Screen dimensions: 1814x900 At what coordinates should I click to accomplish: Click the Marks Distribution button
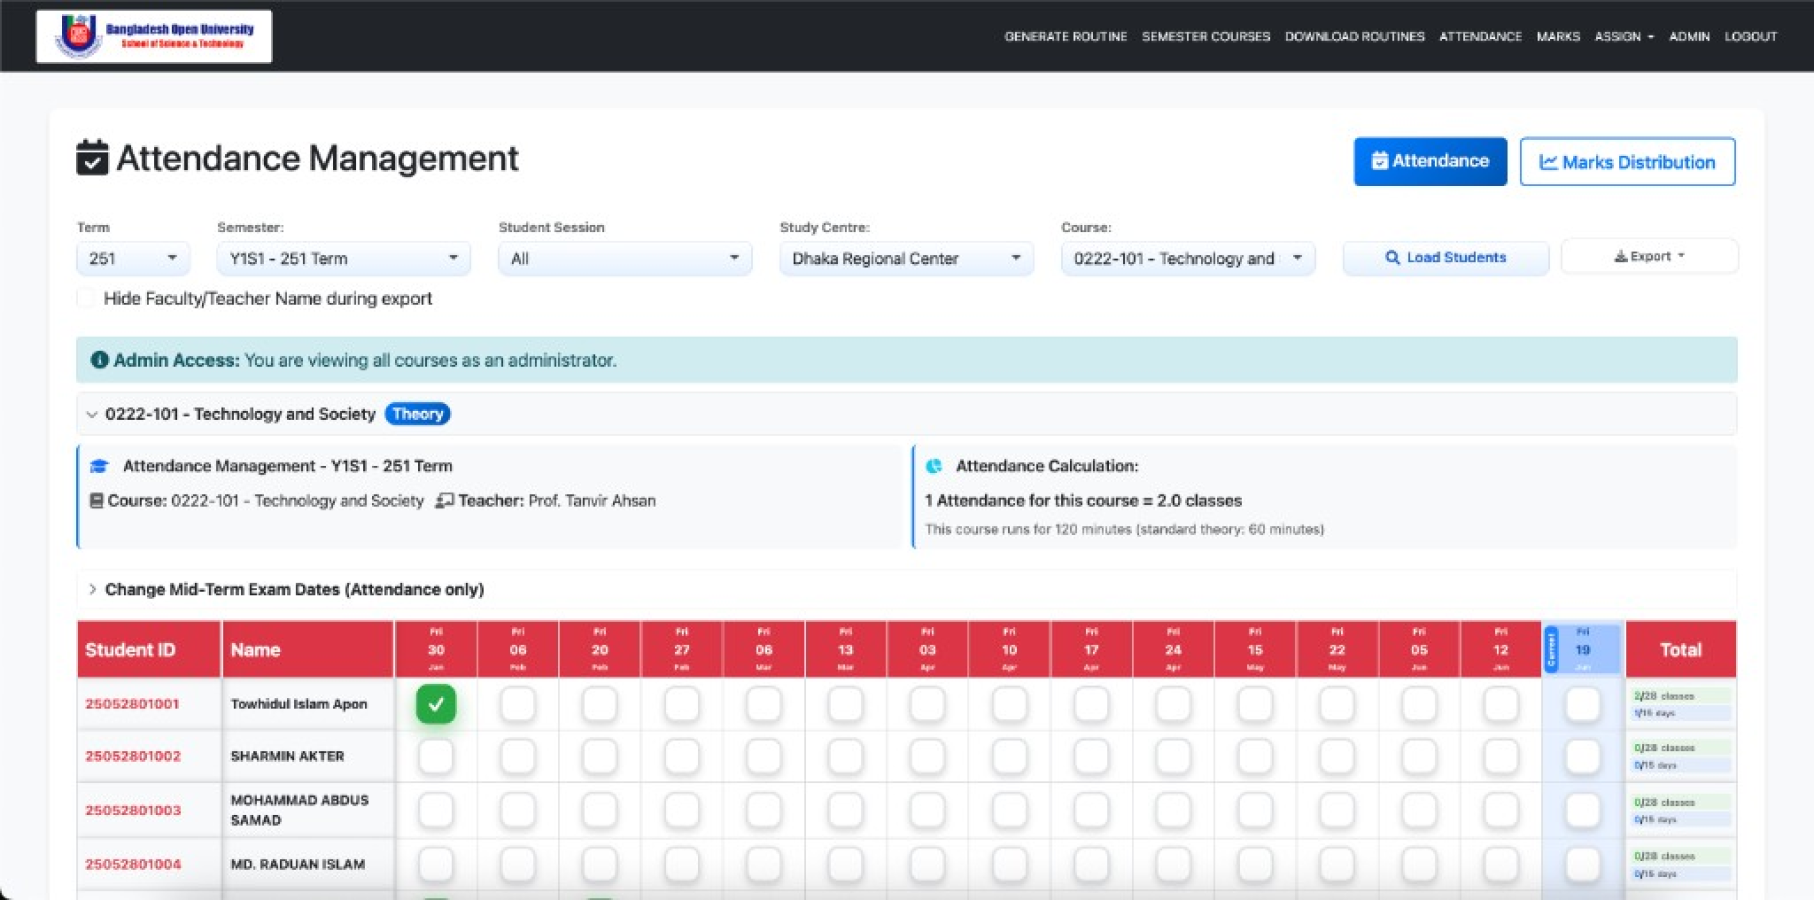1627,162
